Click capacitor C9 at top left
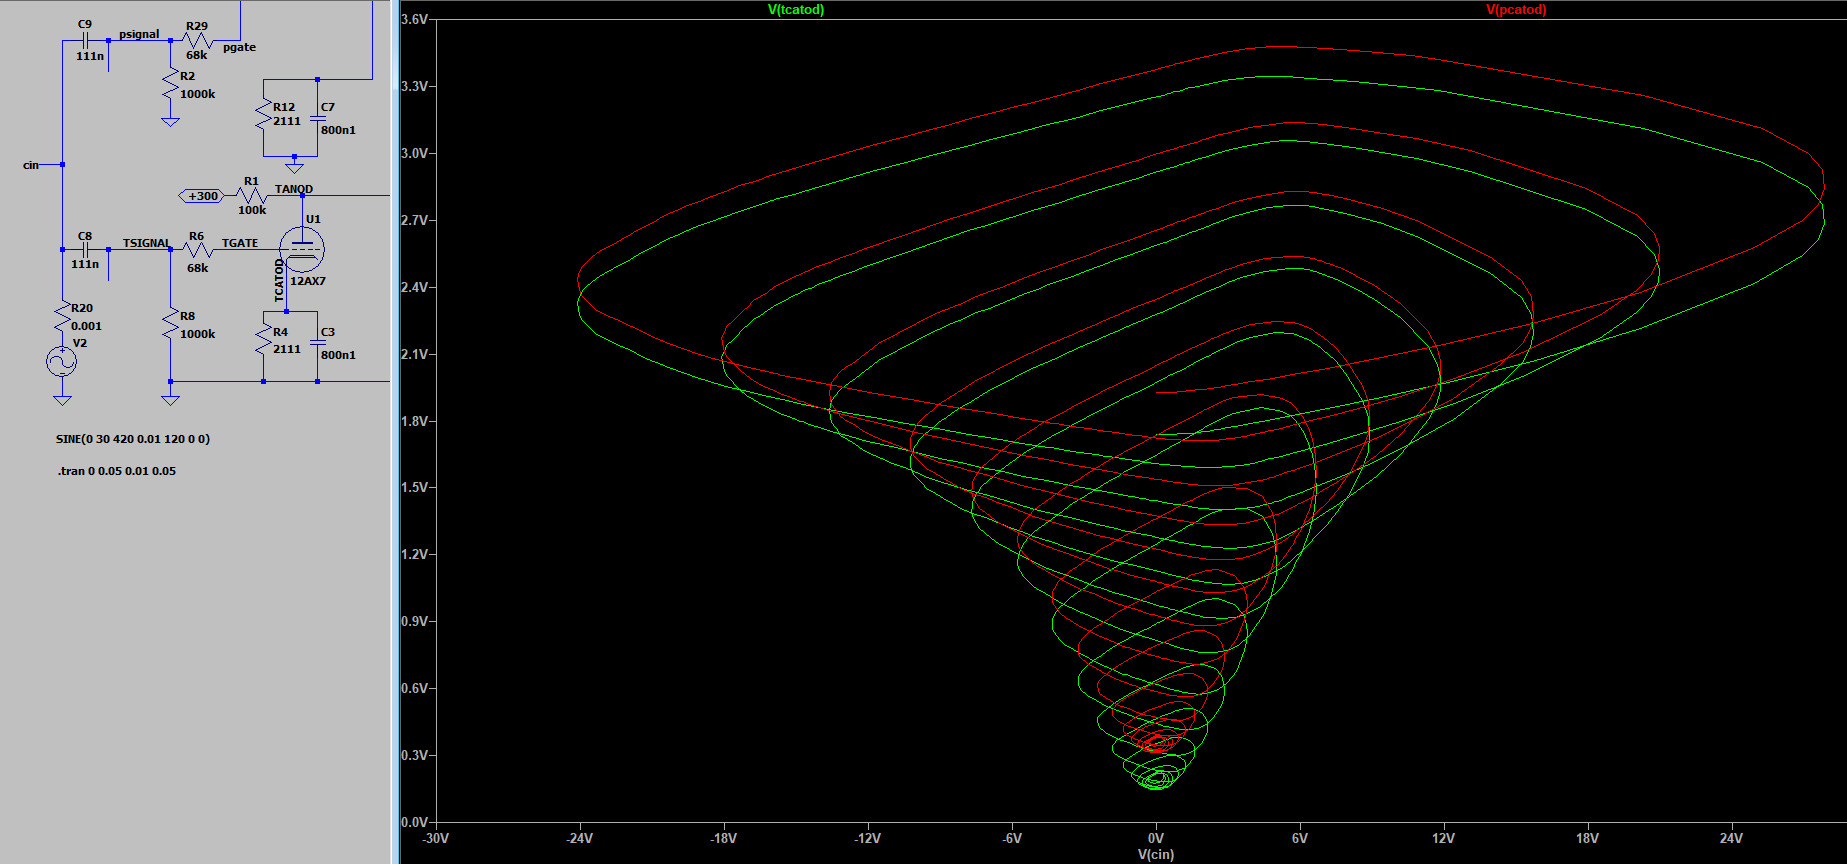Viewport: 1847px width, 864px height. pyautogui.click(x=85, y=41)
